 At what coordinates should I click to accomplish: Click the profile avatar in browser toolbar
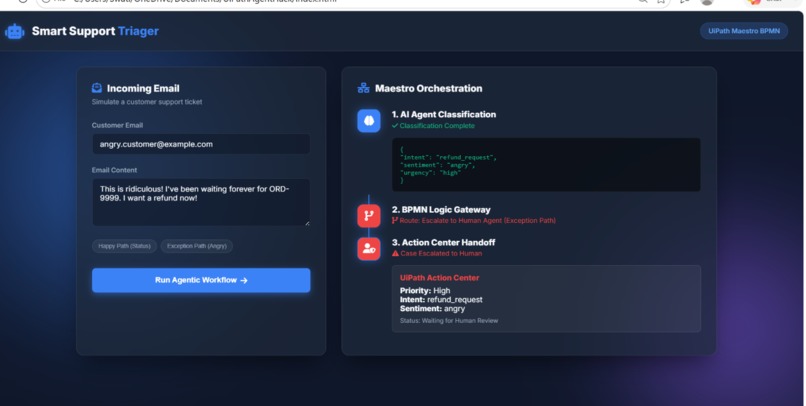[x=707, y=2]
